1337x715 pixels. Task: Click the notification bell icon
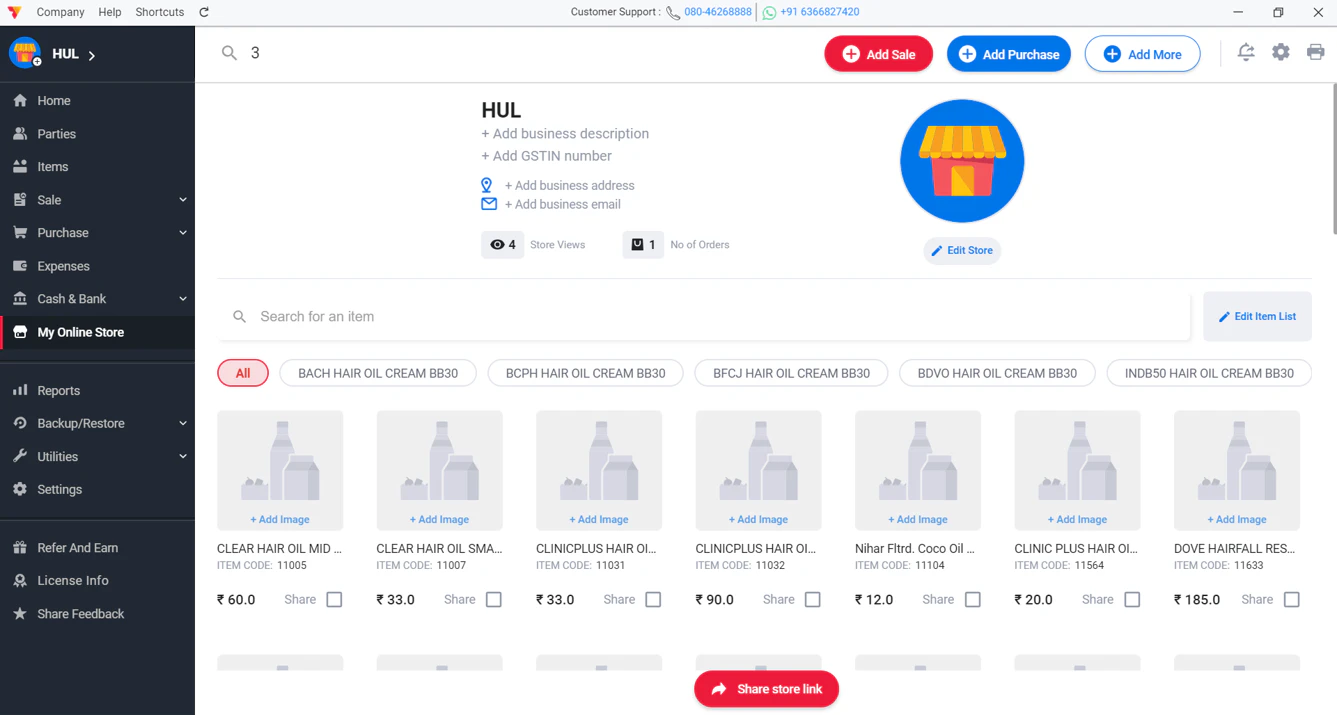pyautogui.click(x=1246, y=53)
